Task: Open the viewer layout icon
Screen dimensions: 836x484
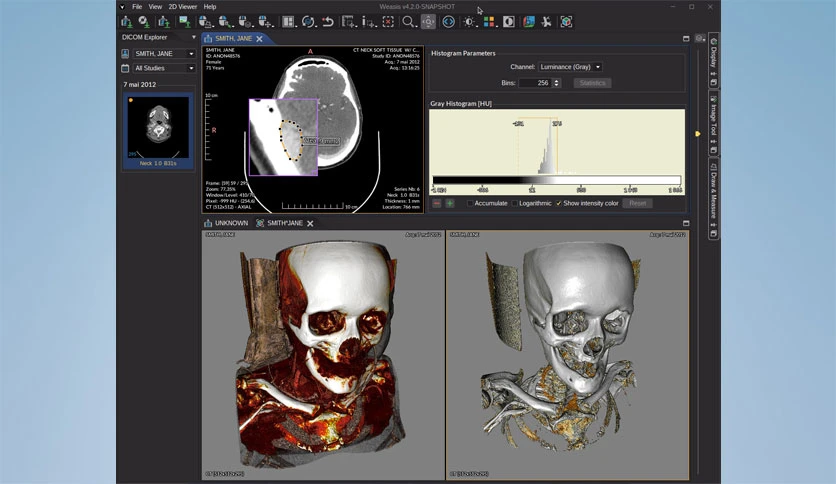Action: [289, 22]
